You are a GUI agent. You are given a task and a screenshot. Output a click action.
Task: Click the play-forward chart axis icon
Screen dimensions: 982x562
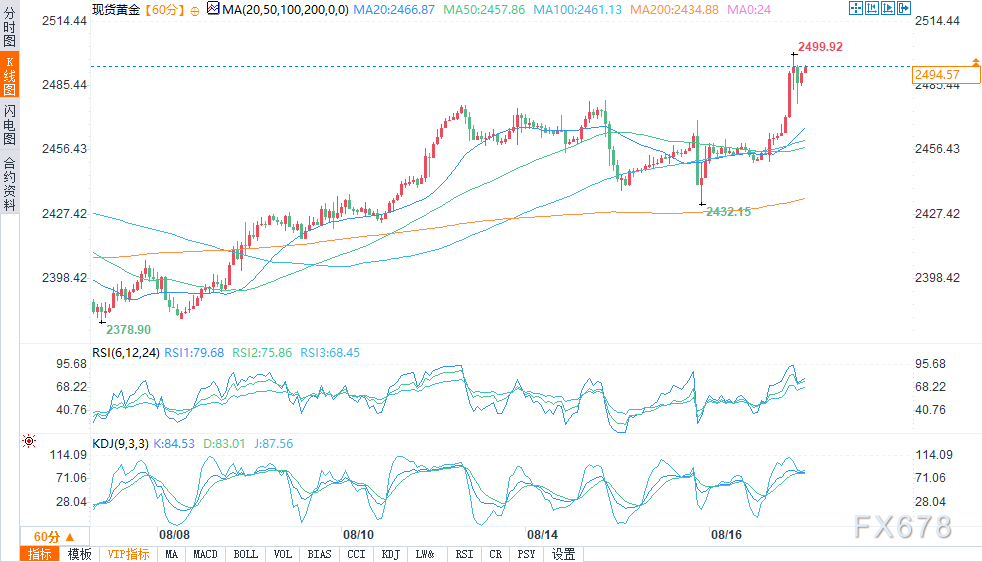click(888, 8)
